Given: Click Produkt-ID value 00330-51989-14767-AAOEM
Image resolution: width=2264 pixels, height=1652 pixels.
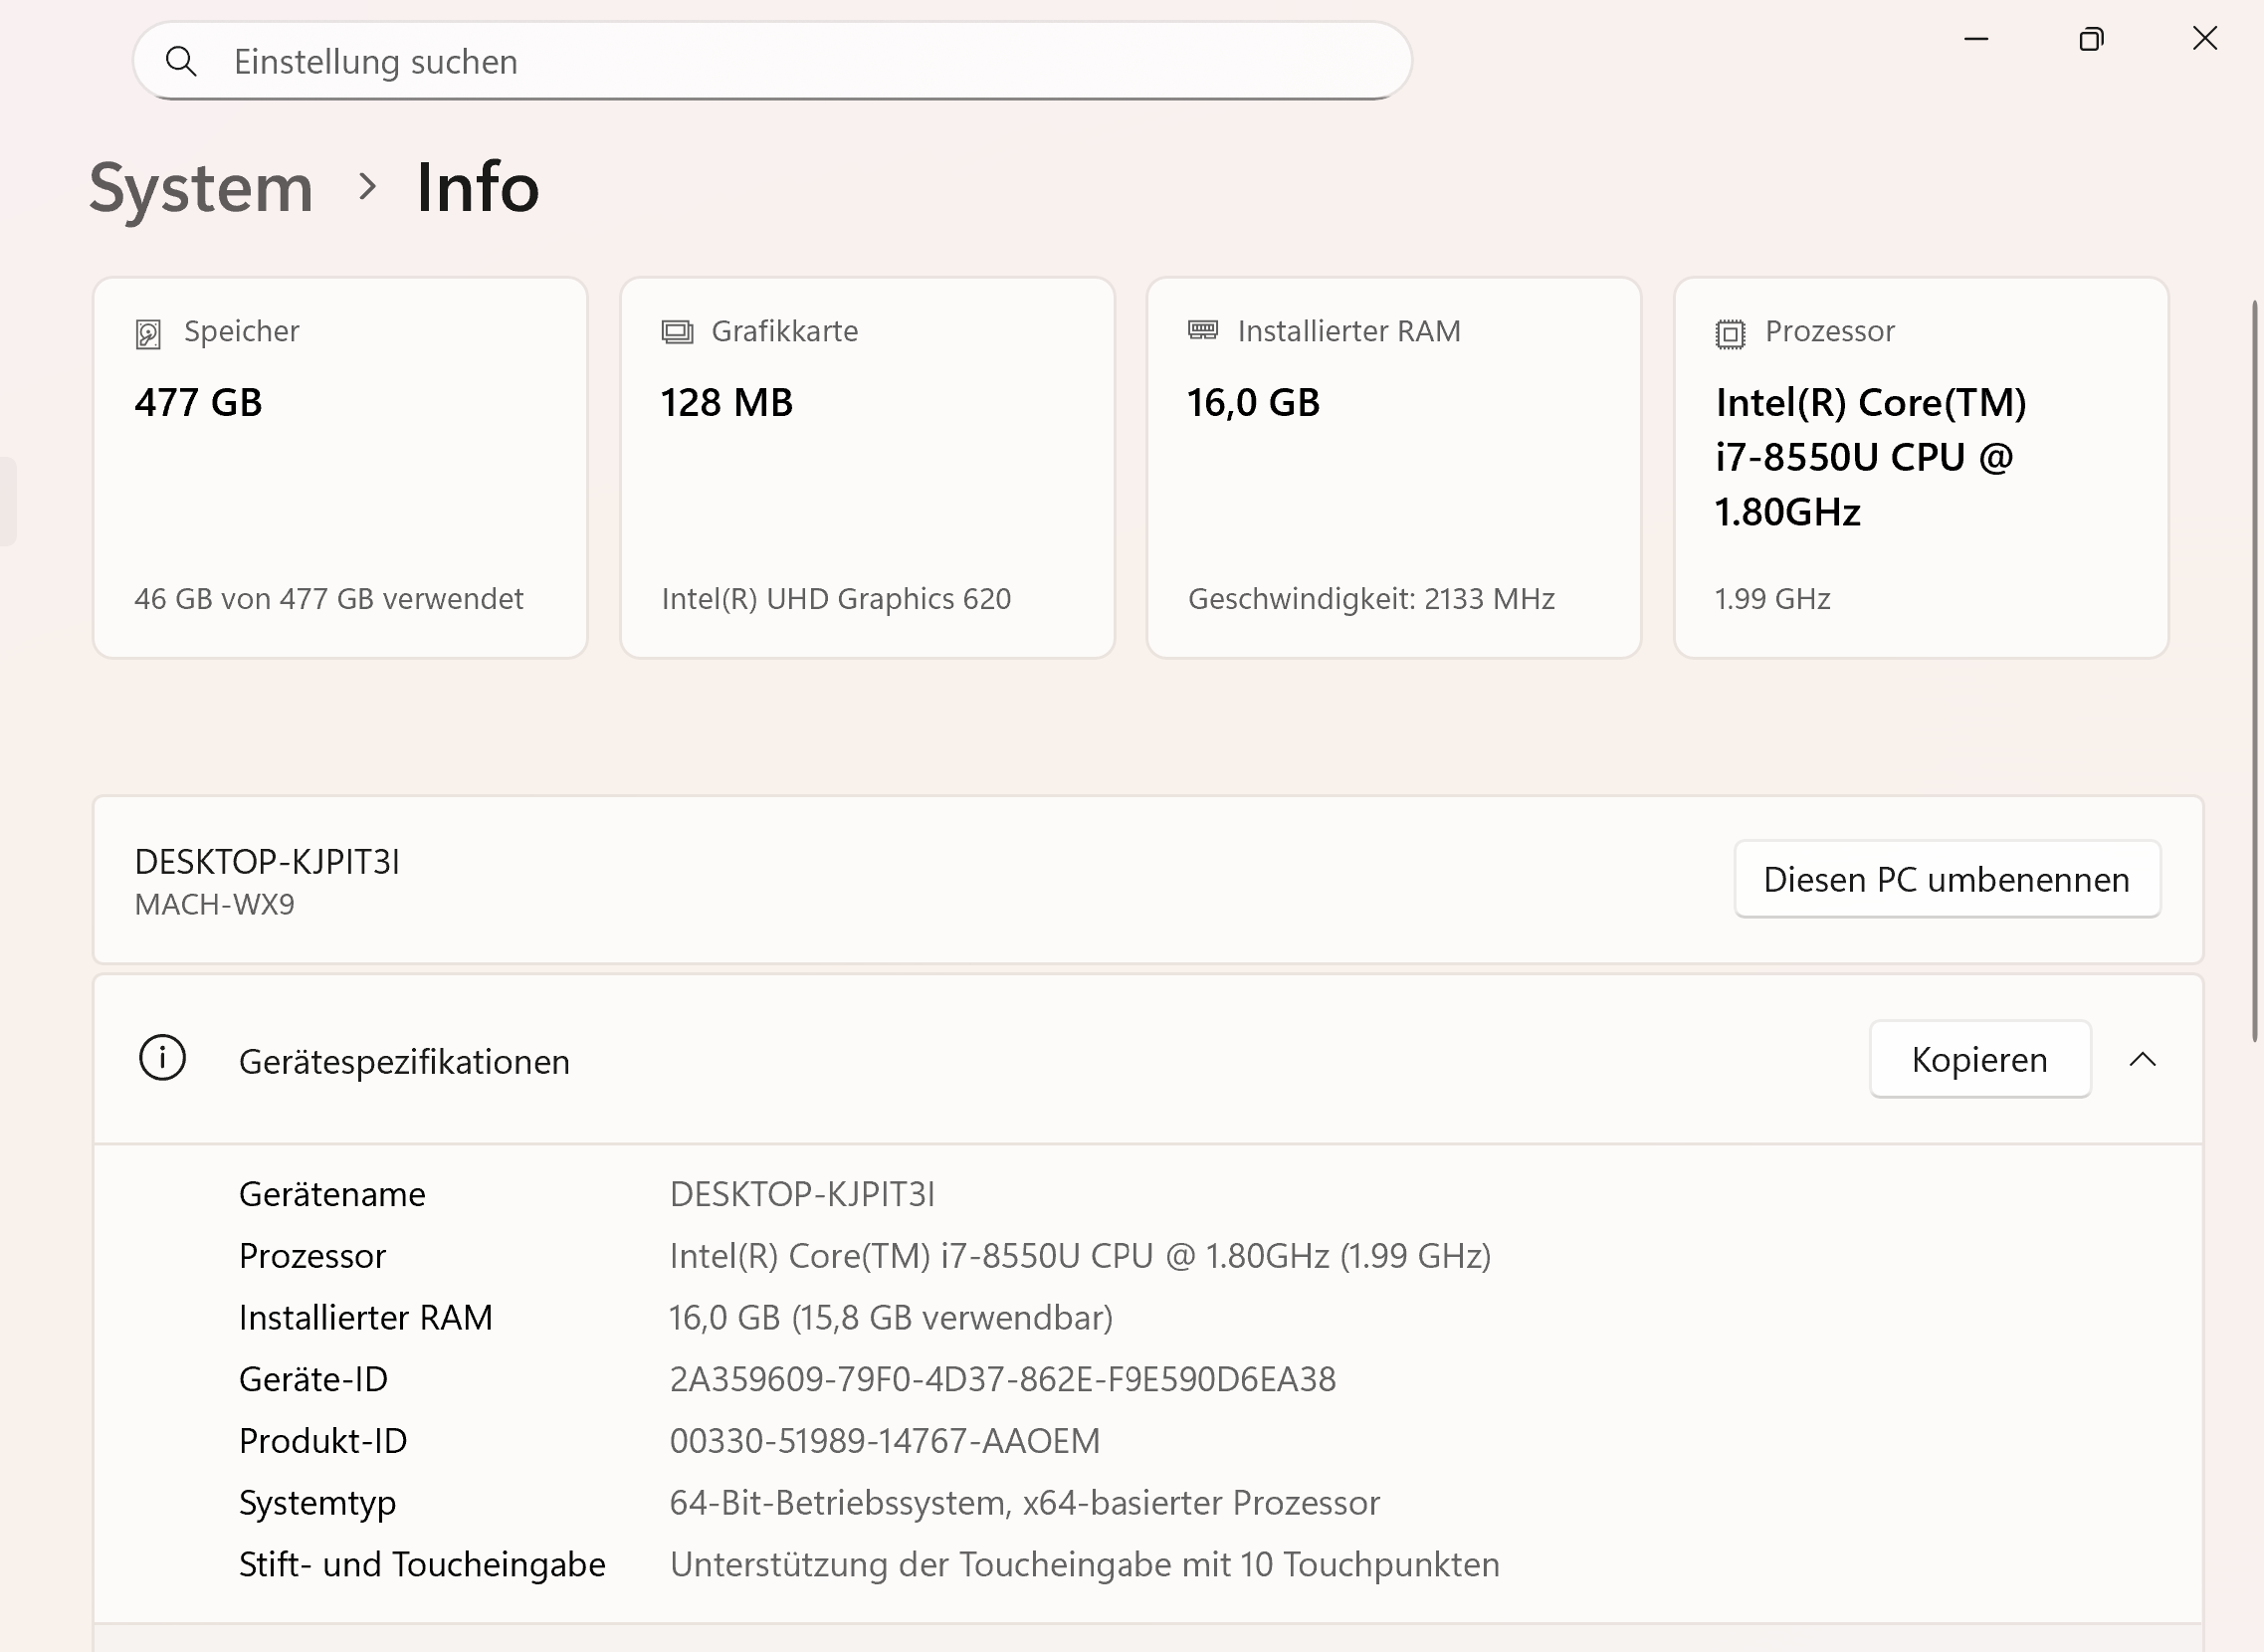Looking at the screenshot, I should point(884,1441).
